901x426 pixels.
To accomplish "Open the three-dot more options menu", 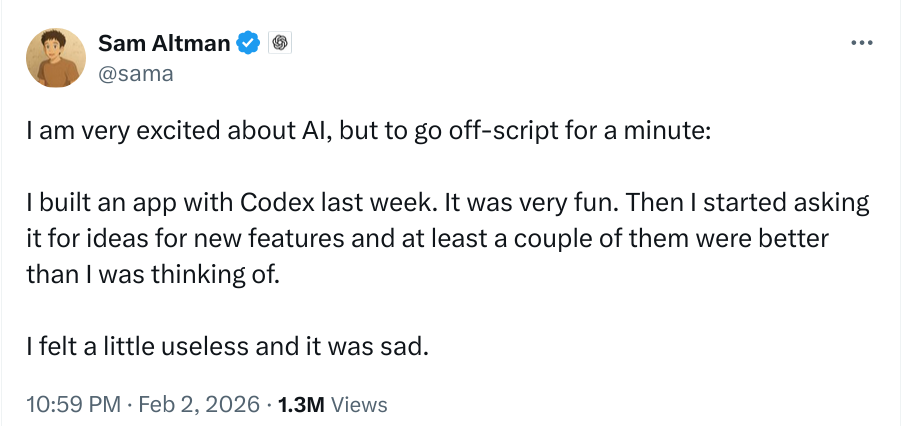I will (860, 44).
